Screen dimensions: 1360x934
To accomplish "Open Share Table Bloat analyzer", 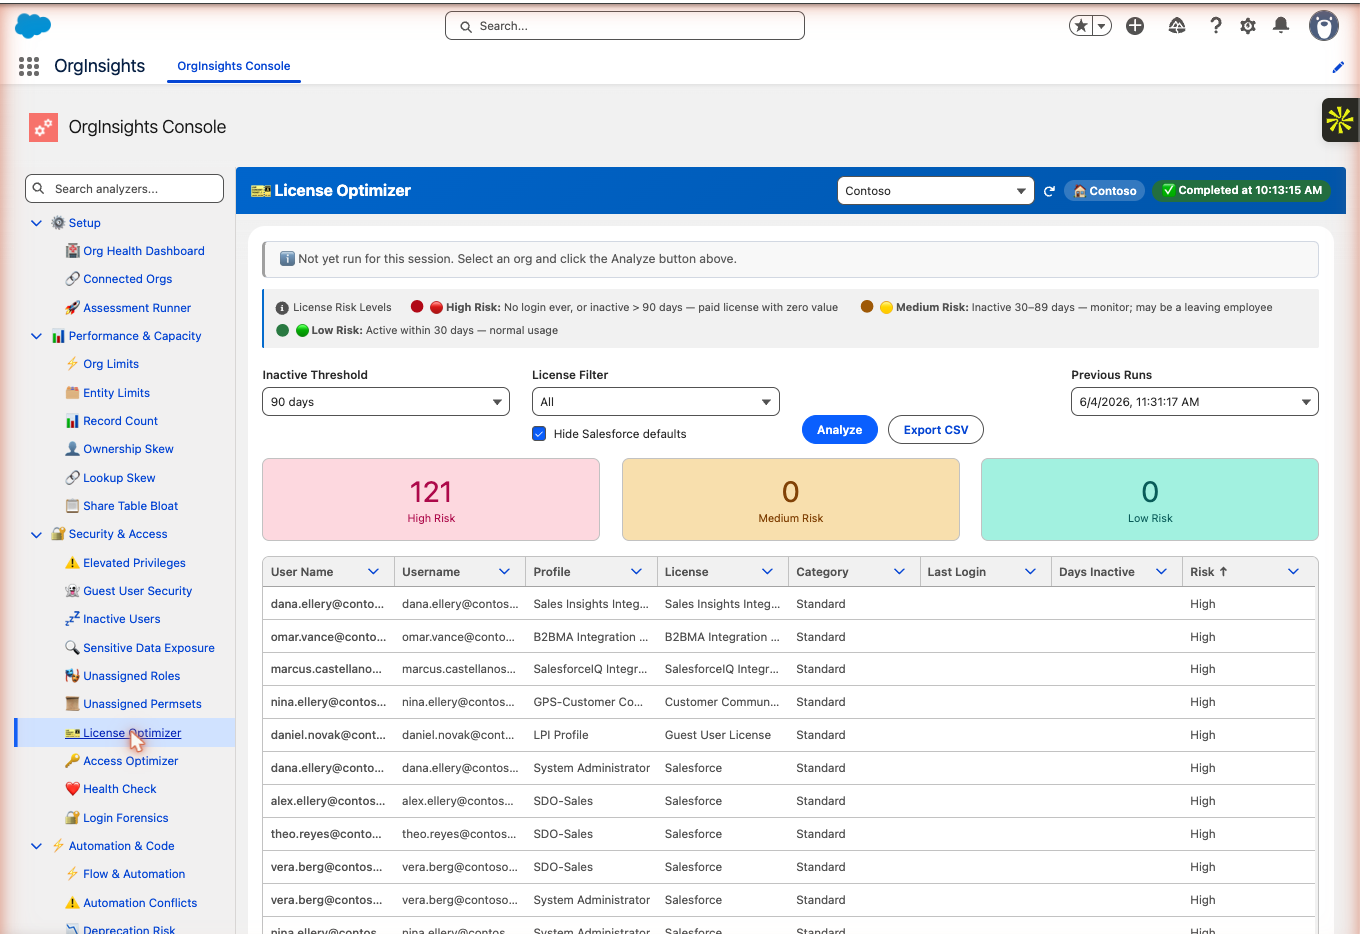I will tap(130, 506).
